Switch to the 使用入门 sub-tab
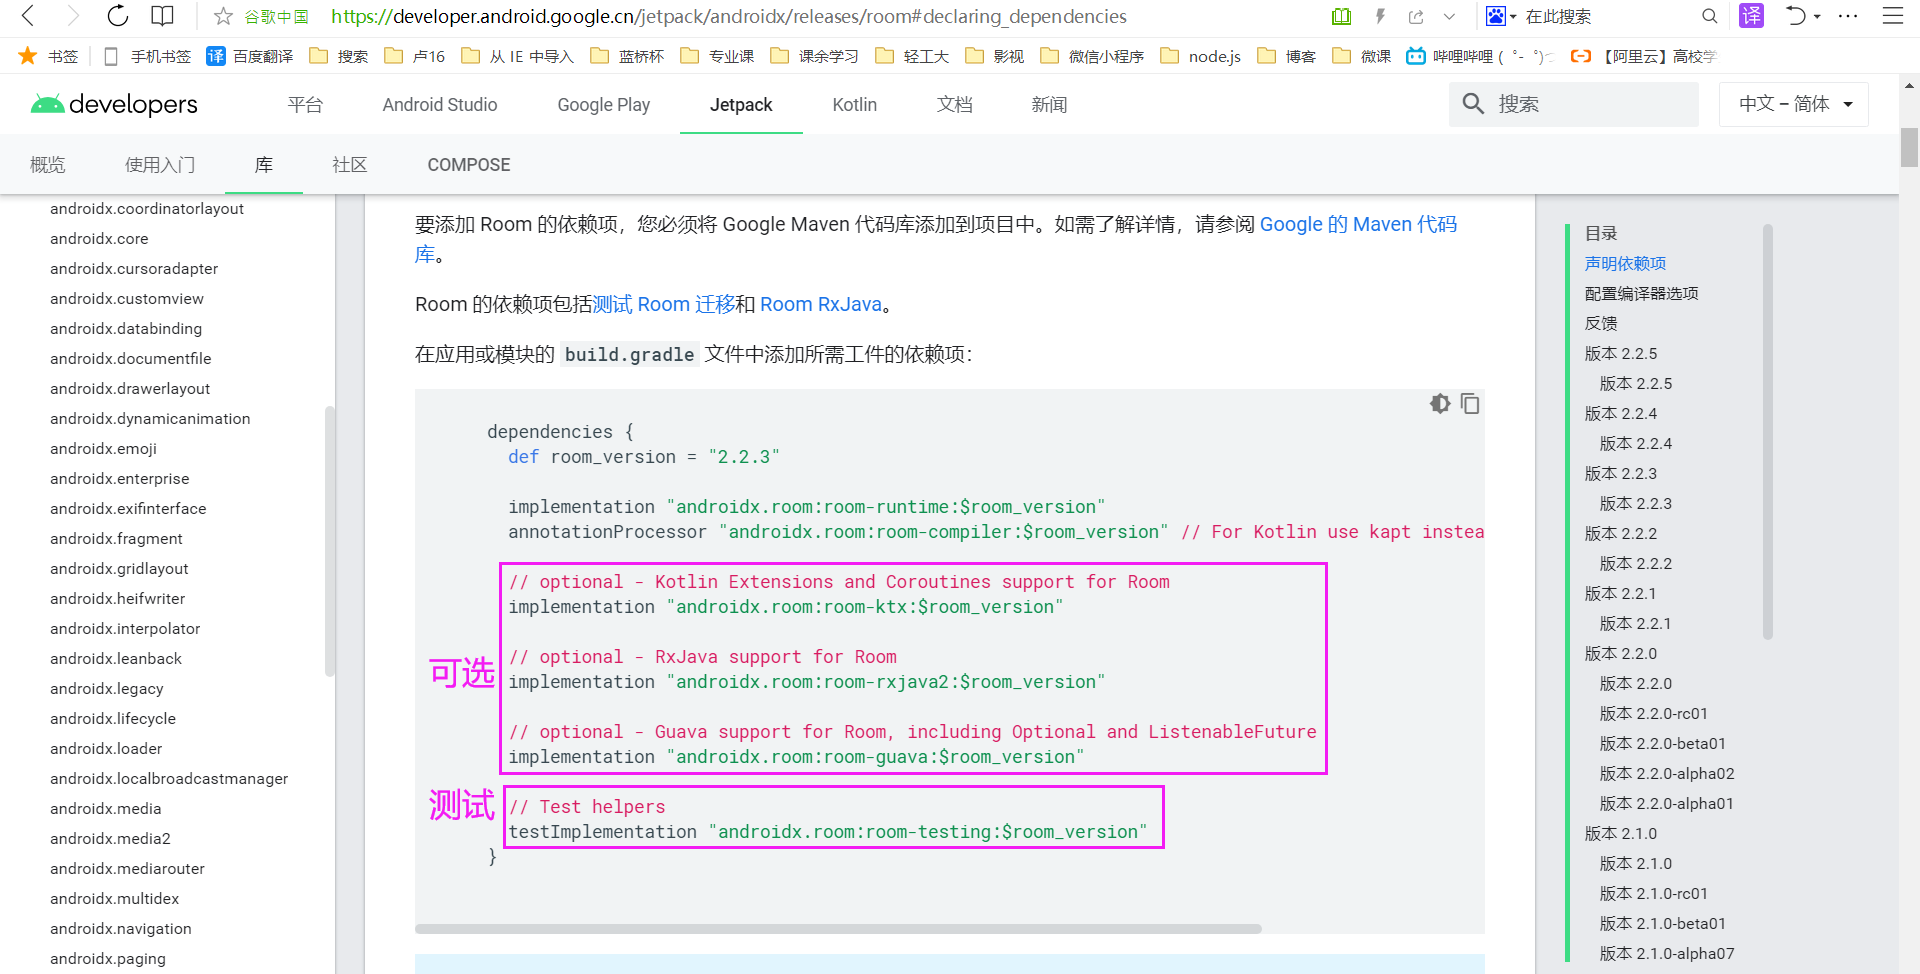 point(160,165)
